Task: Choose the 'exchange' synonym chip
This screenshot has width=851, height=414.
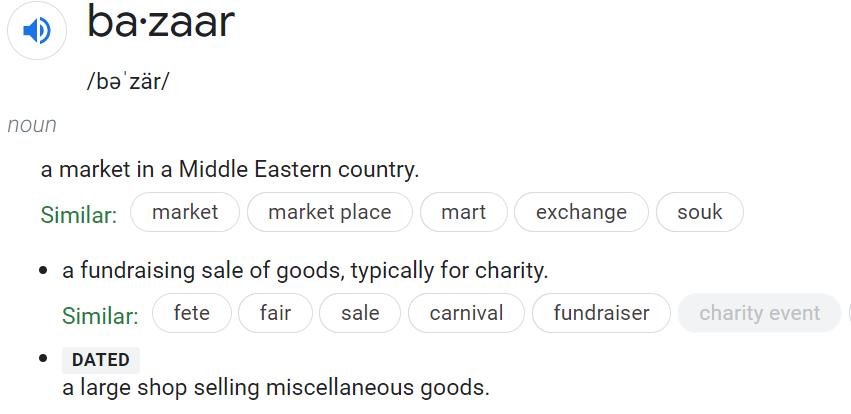Action: point(581,212)
